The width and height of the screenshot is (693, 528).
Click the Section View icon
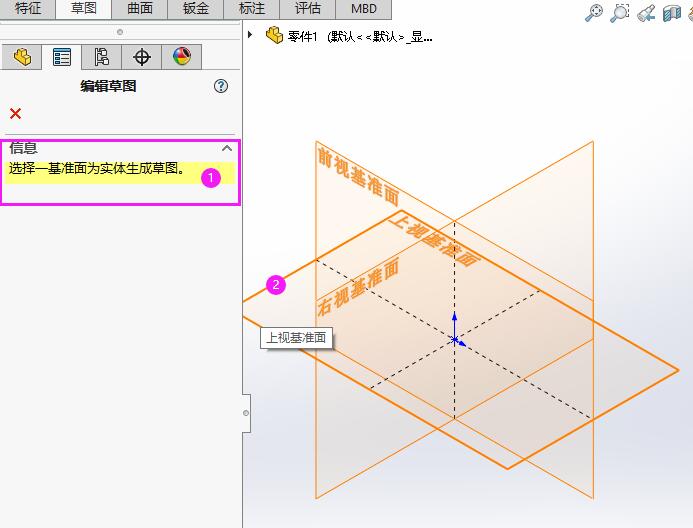pos(672,13)
